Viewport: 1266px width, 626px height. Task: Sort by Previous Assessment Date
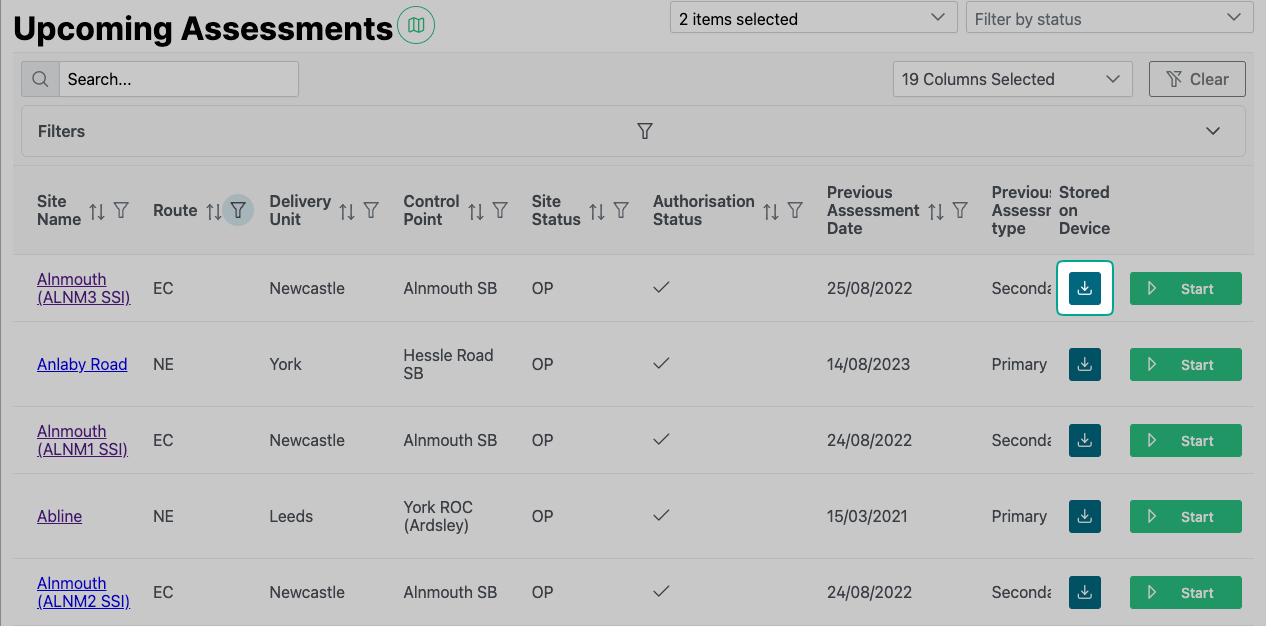(x=936, y=211)
